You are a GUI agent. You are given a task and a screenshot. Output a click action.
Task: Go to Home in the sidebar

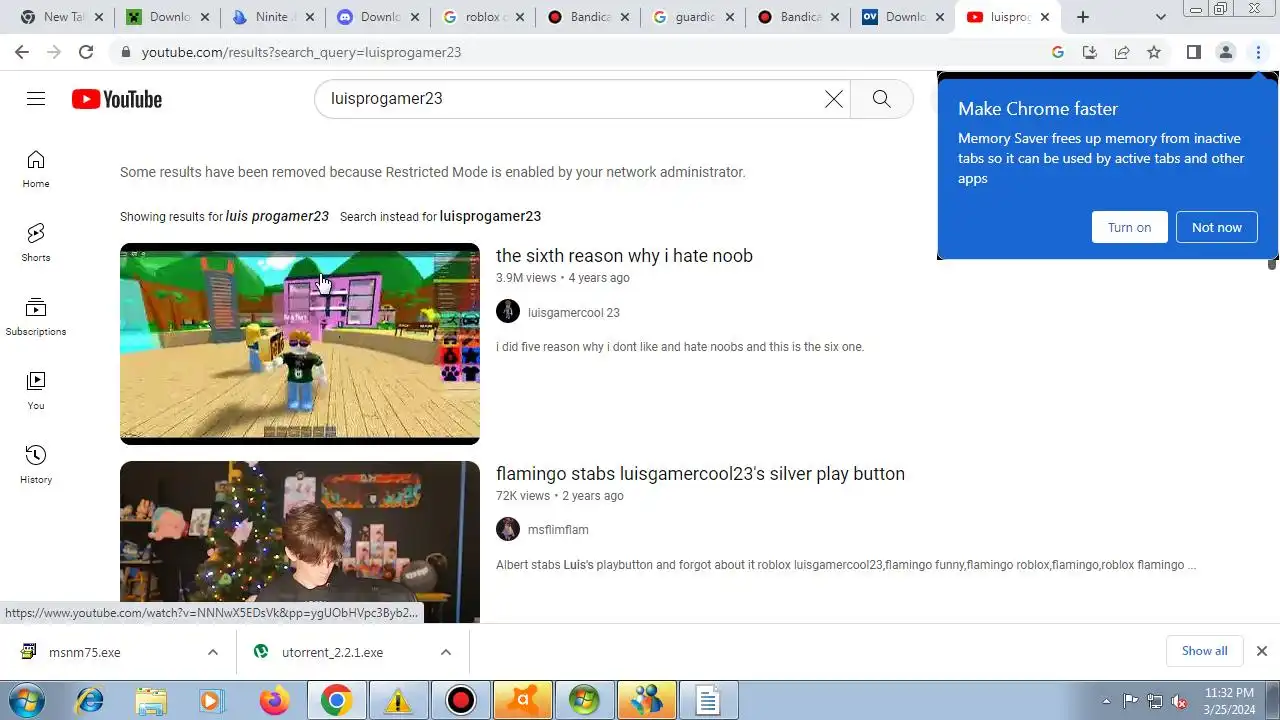36,169
